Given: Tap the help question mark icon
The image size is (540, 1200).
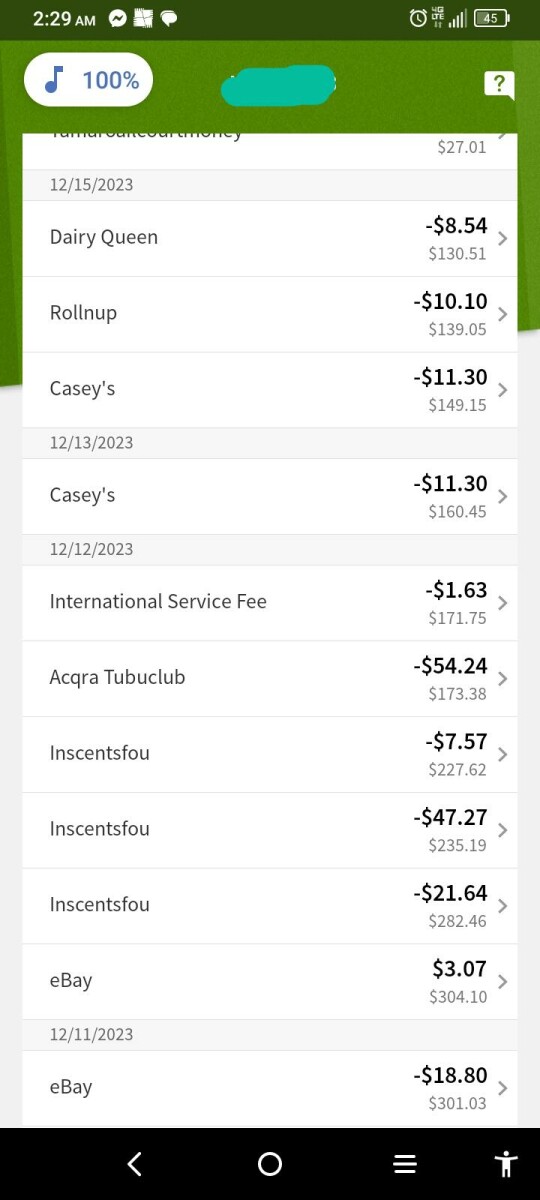Looking at the screenshot, I should 498,84.
